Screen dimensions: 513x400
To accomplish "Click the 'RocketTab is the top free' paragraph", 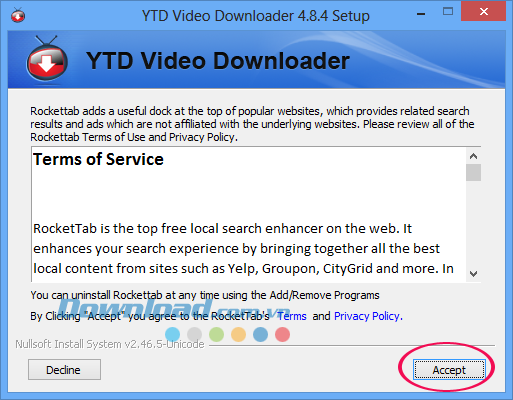I will [243, 248].
